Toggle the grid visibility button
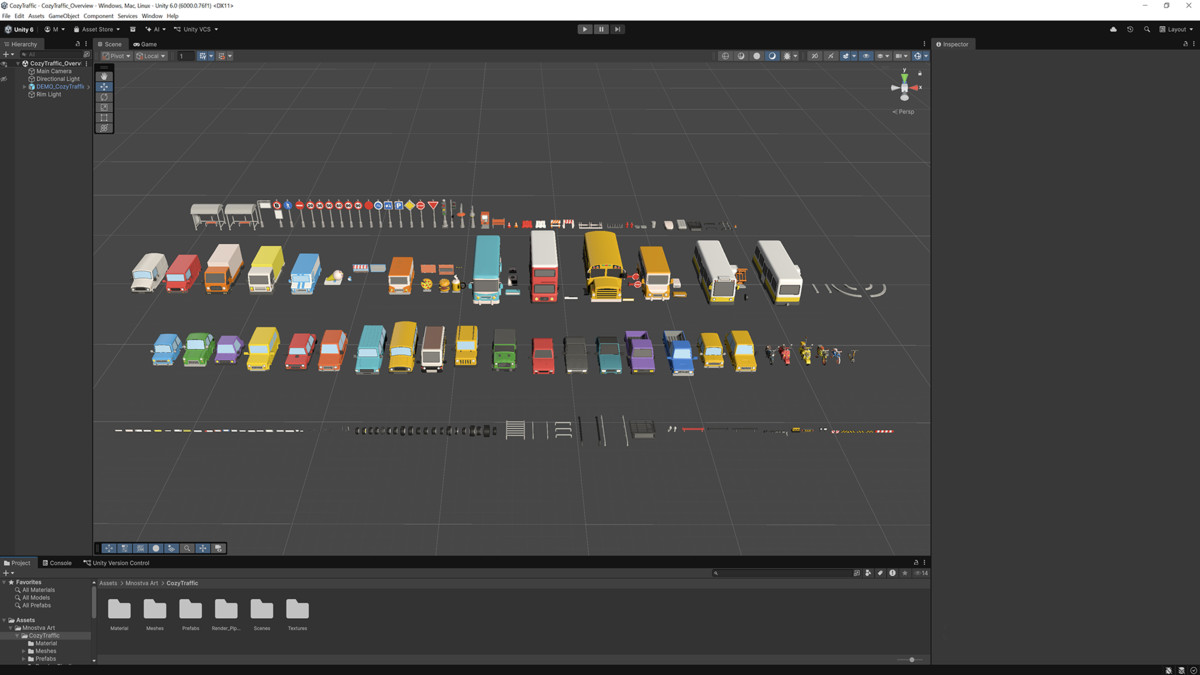The width and height of the screenshot is (1200, 675). (204, 56)
